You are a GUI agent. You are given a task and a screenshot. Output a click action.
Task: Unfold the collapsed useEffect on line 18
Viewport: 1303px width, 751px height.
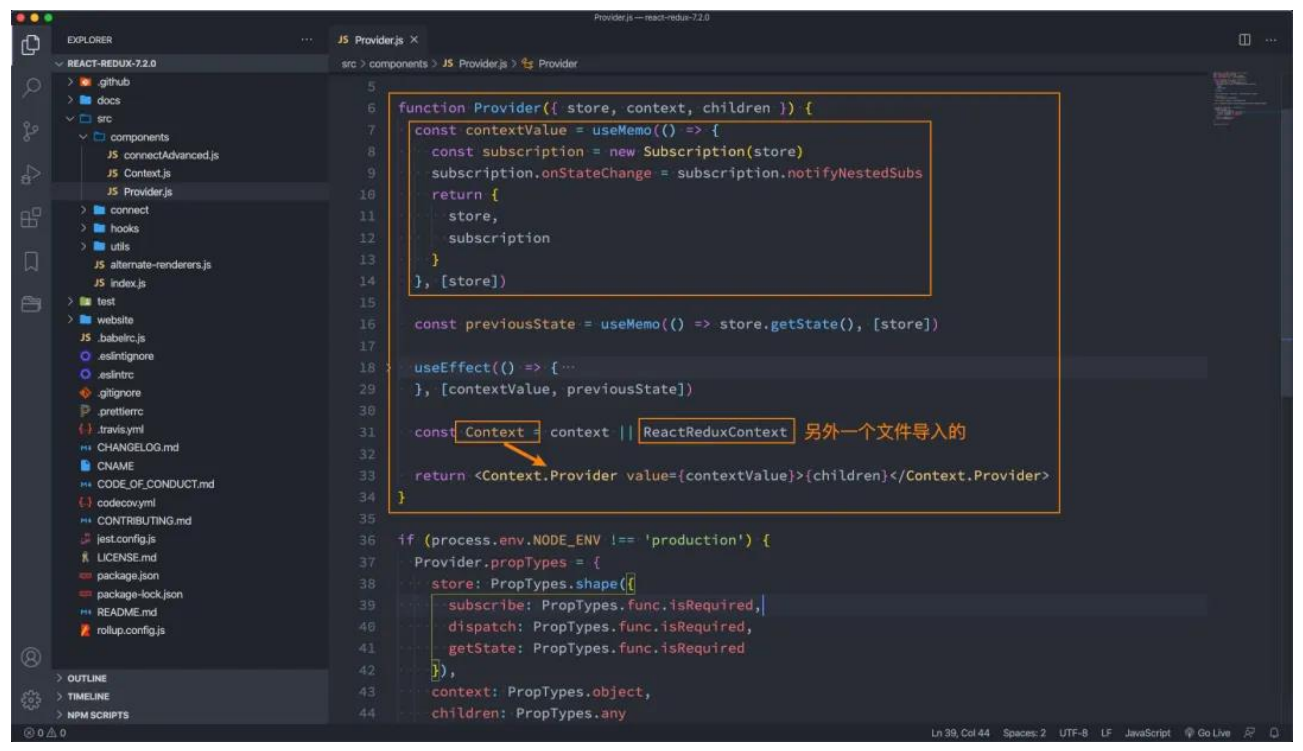(389, 368)
